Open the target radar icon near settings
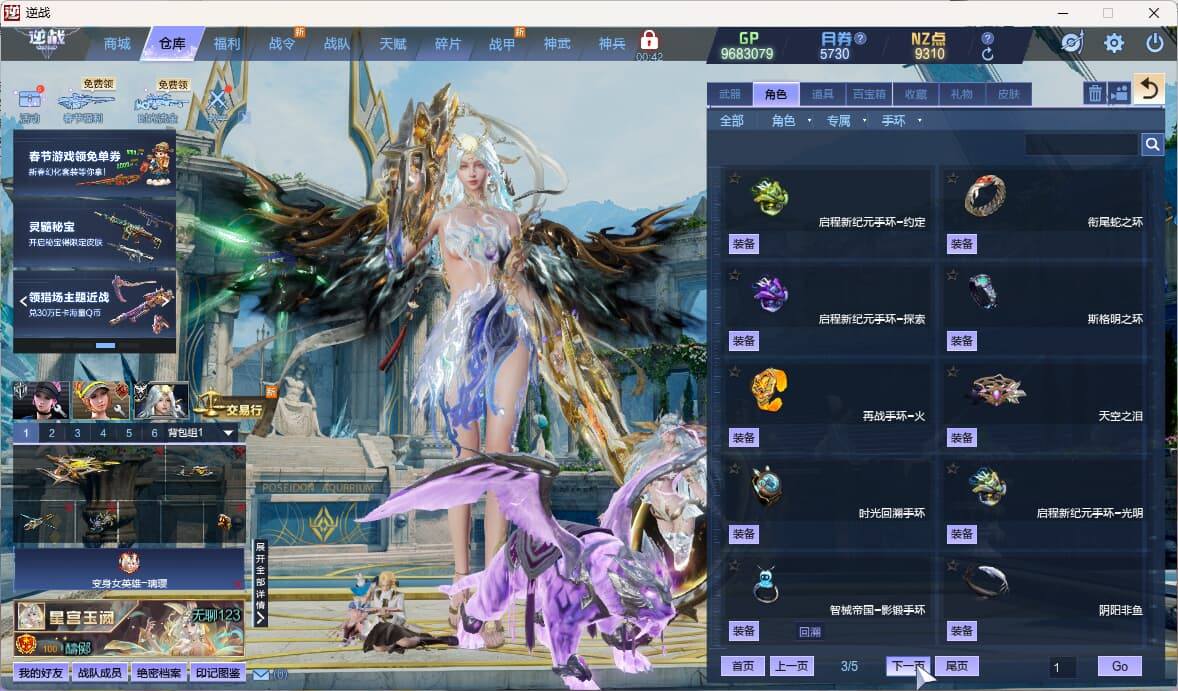Viewport: 1178px width, 691px height. point(1072,43)
